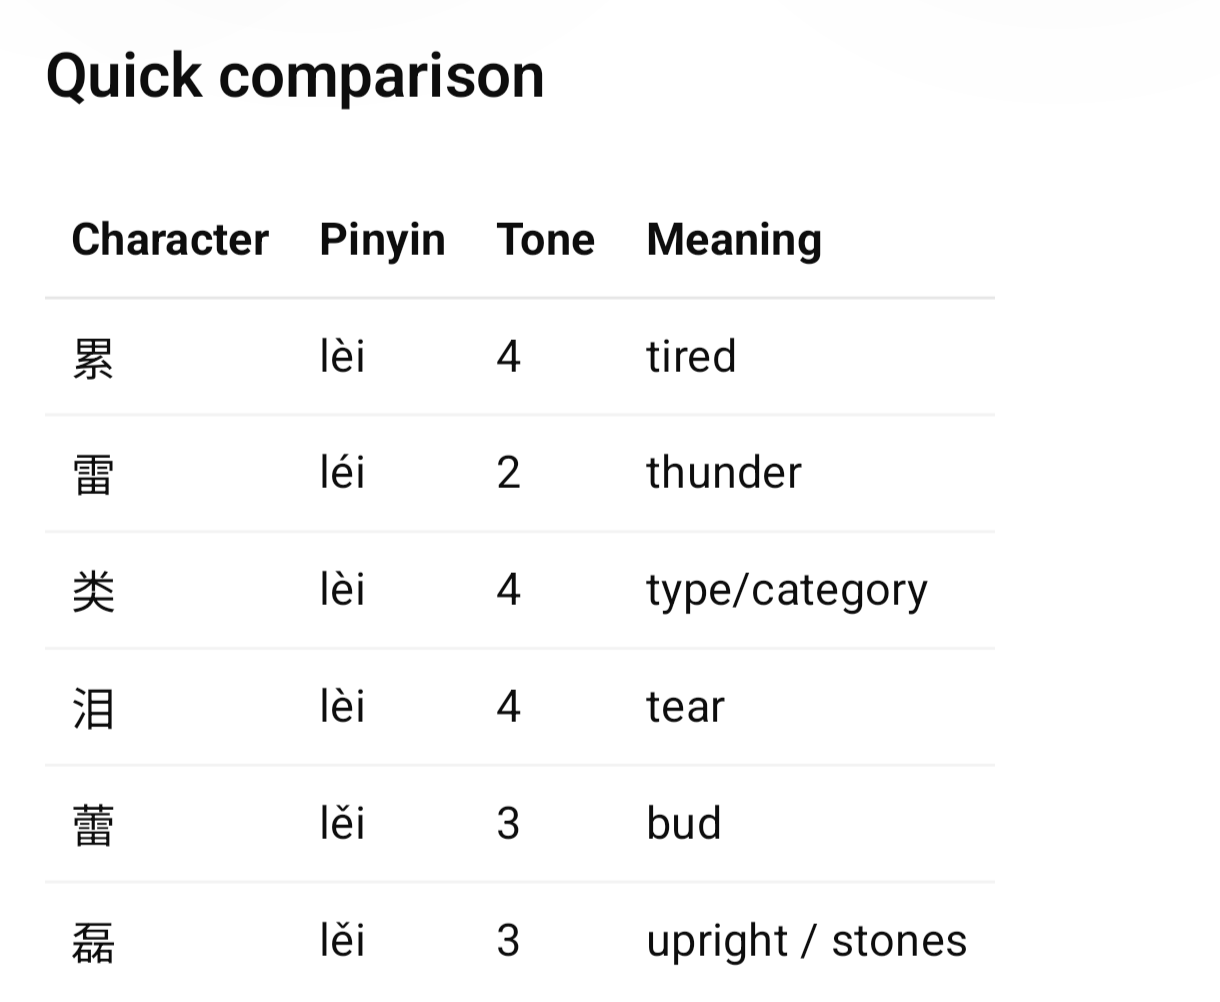Screen dimensions: 1220x1002
Task: Select the Meaning column header
Action: click(734, 240)
